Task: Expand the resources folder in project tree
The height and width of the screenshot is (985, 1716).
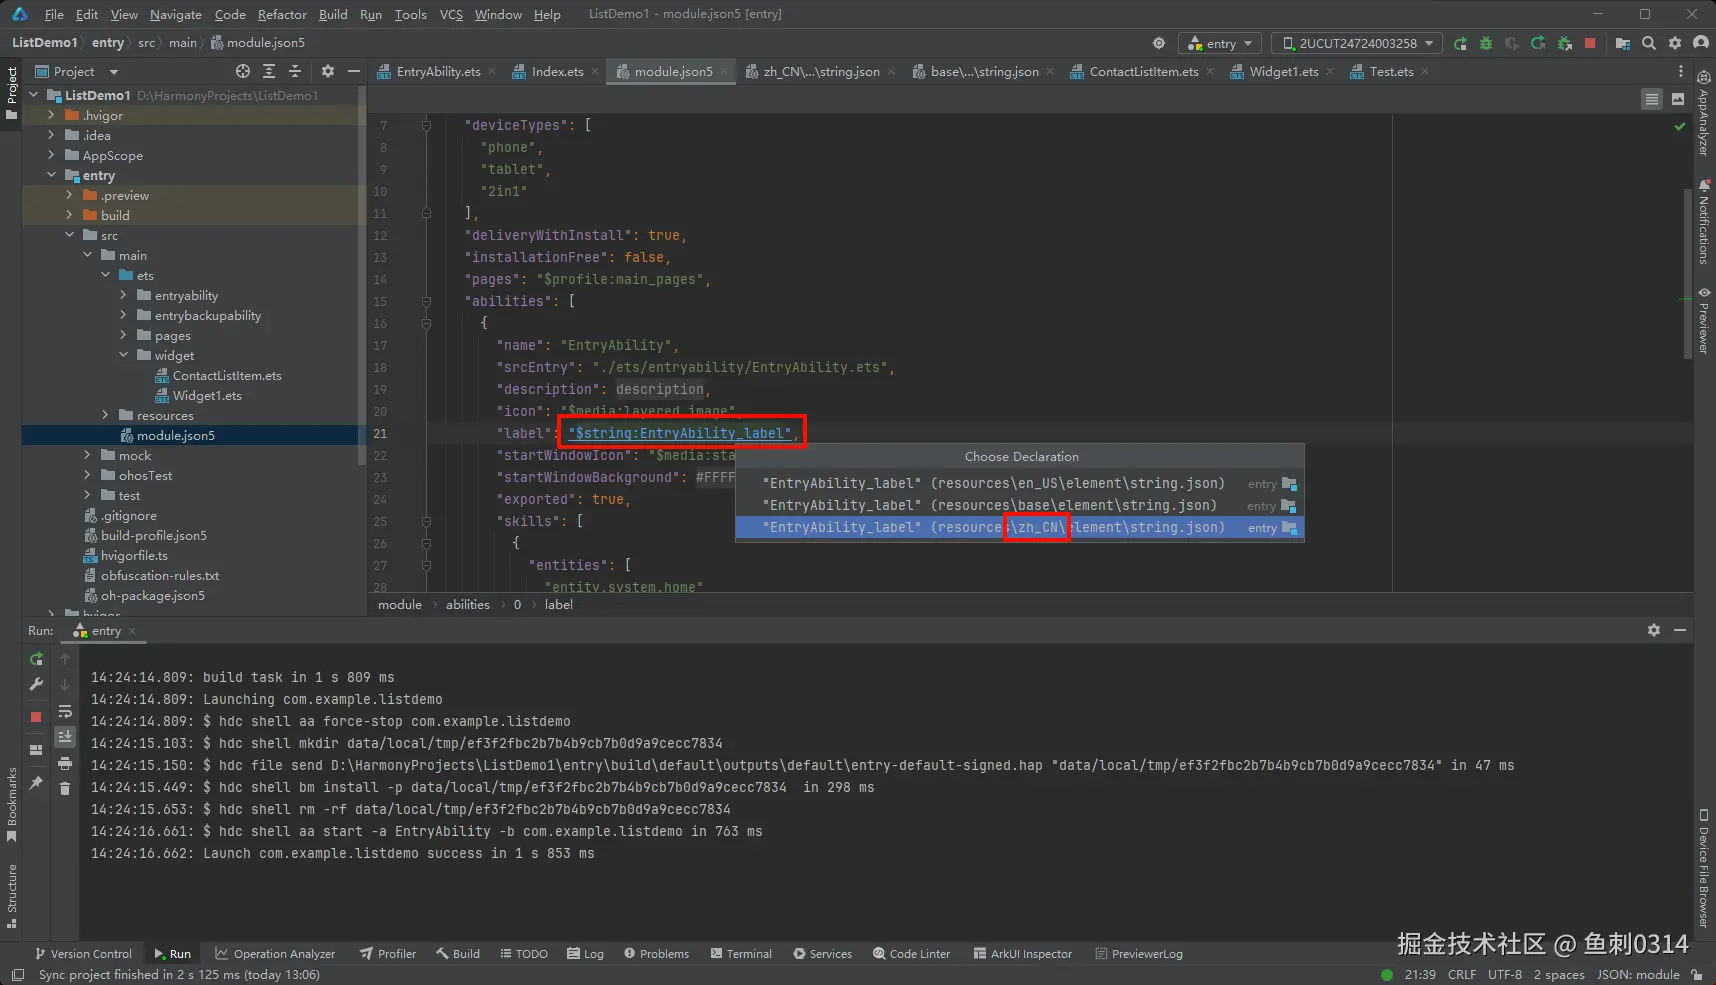Action: pyautogui.click(x=105, y=415)
